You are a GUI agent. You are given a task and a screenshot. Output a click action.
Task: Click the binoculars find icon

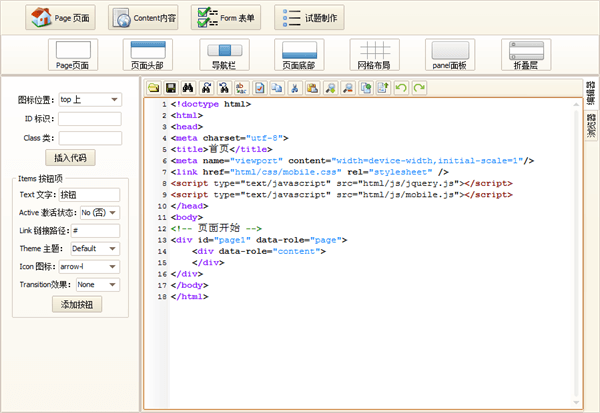pos(189,89)
